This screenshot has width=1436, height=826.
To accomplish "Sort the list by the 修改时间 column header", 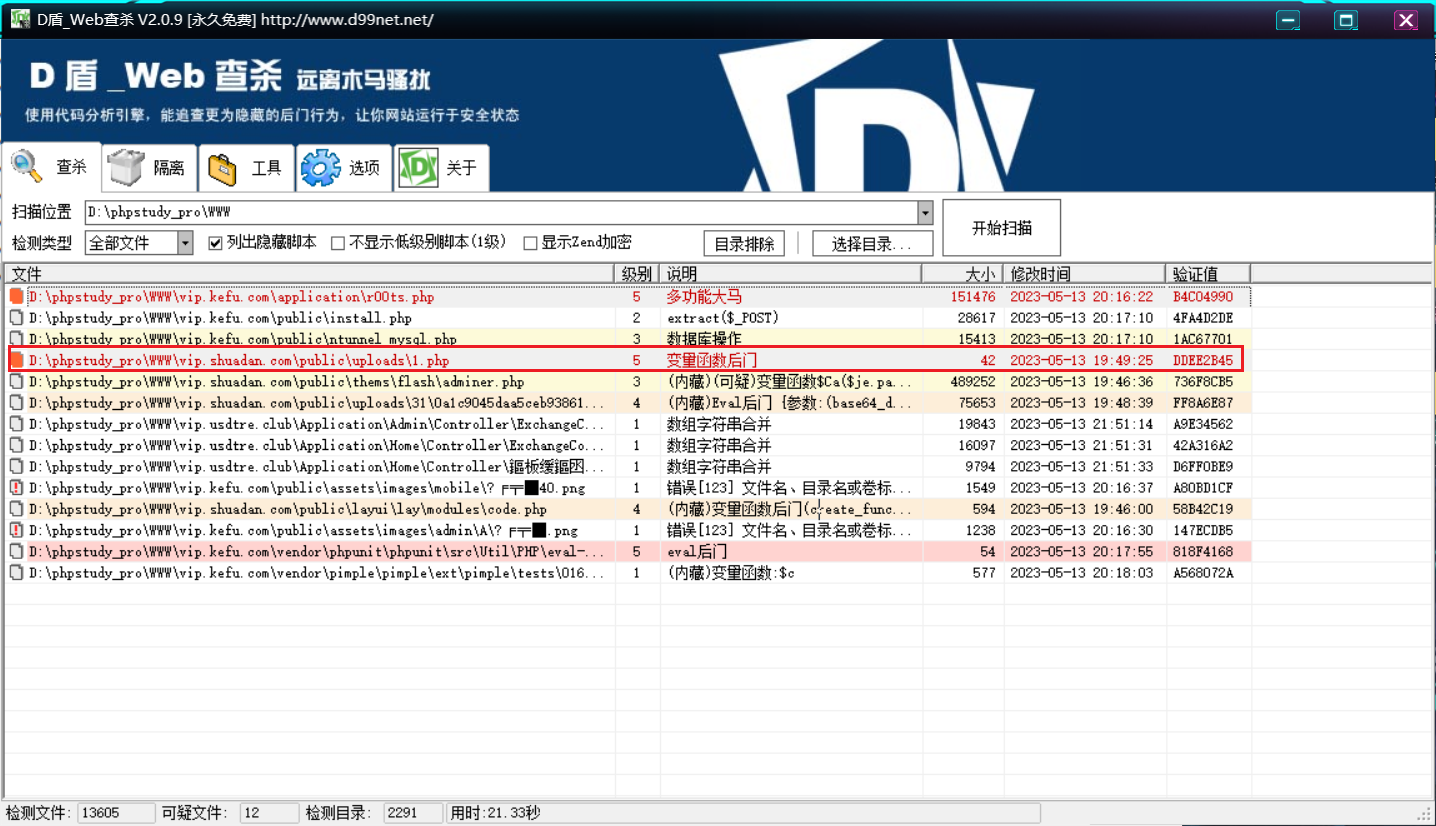I will [x=1085, y=274].
